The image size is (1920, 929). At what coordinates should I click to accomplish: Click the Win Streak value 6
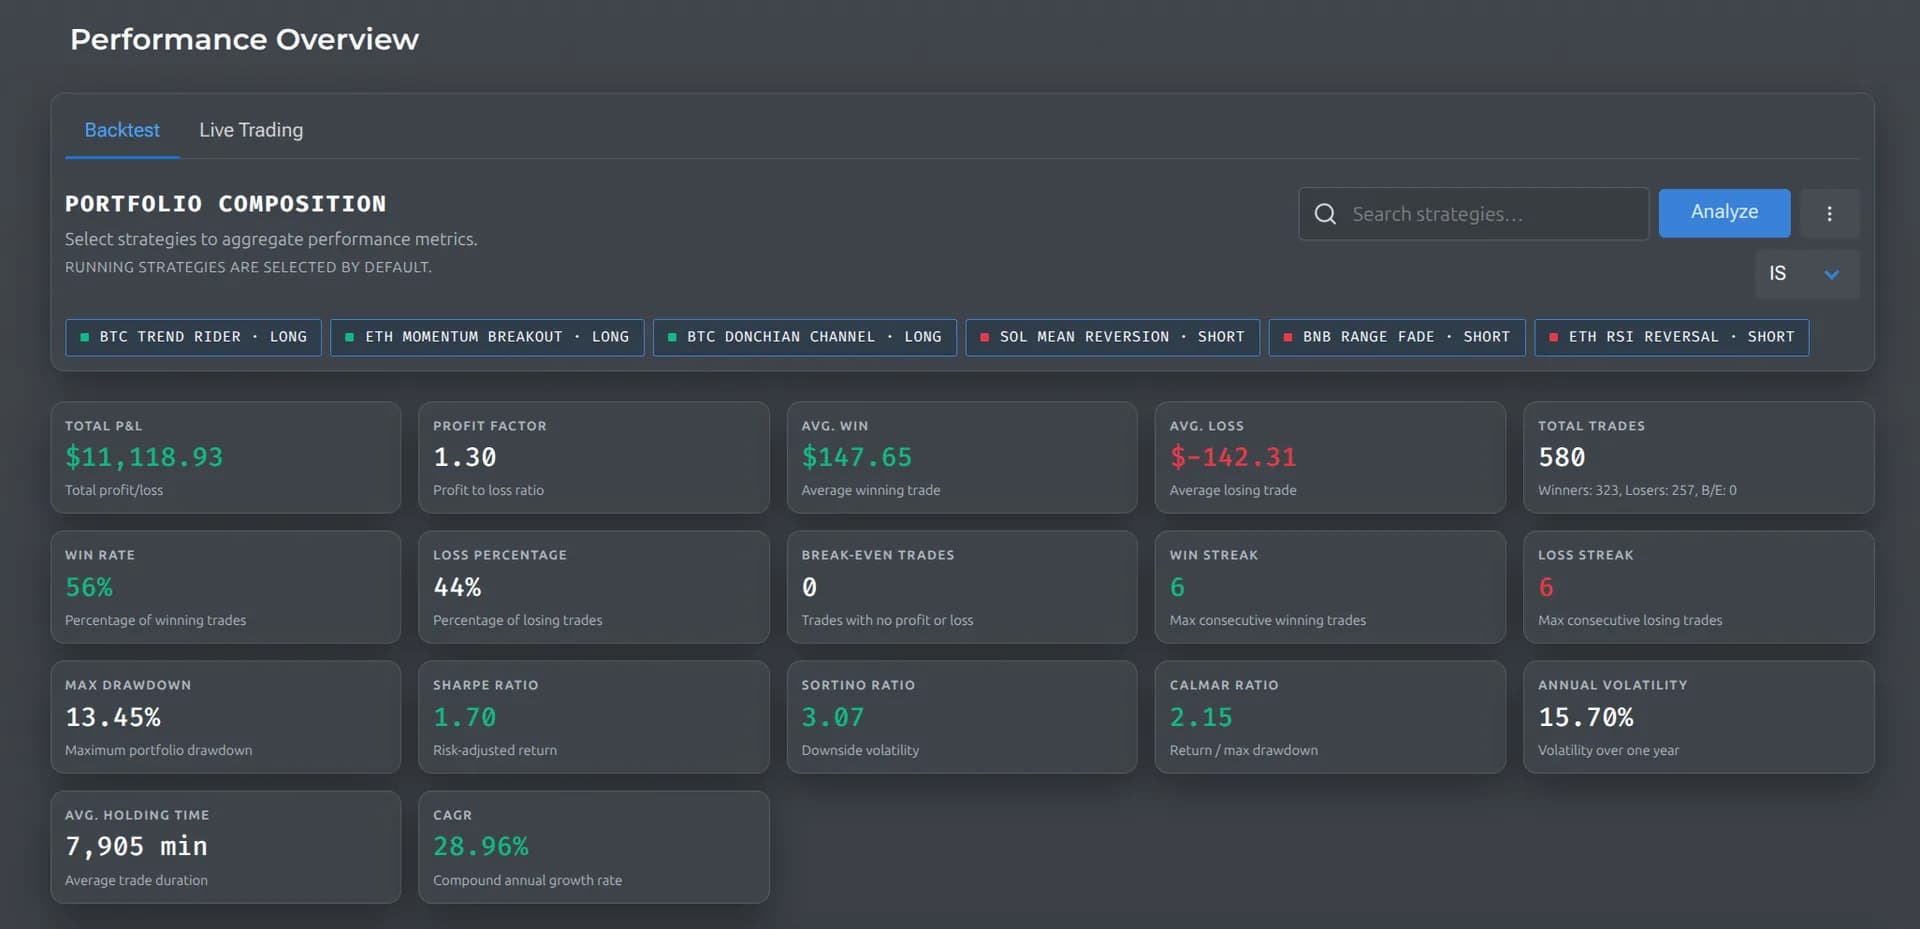click(1177, 587)
